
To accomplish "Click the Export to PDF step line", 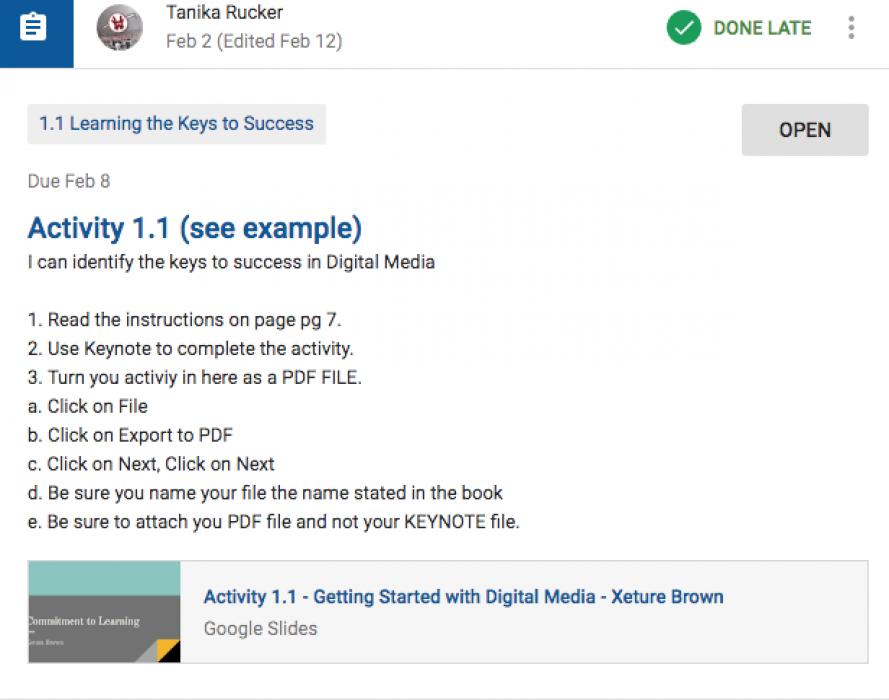I will pyautogui.click(x=130, y=435).
